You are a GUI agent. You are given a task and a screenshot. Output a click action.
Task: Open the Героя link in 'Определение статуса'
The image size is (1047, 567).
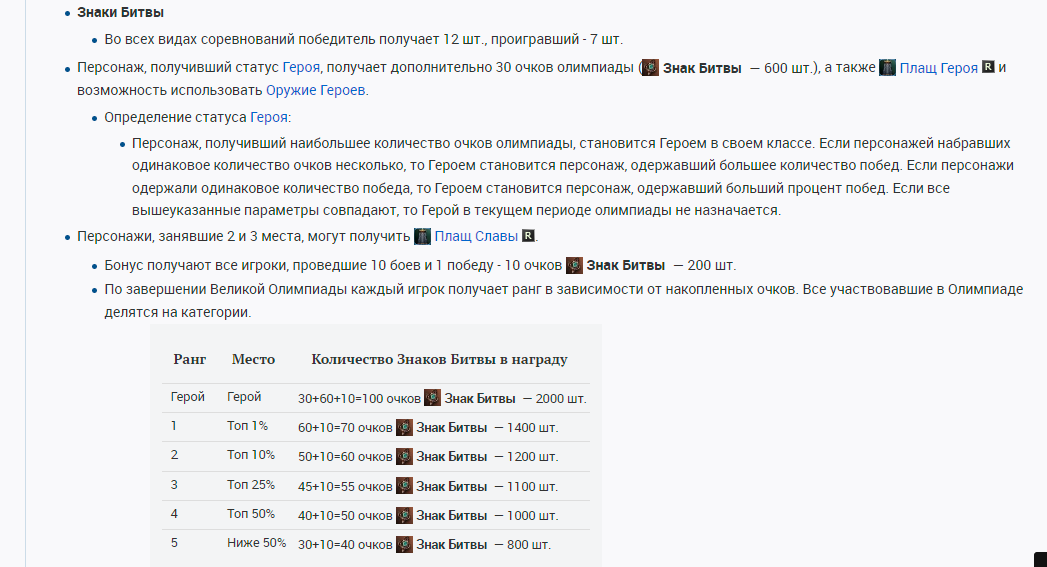pyautogui.click(x=269, y=117)
